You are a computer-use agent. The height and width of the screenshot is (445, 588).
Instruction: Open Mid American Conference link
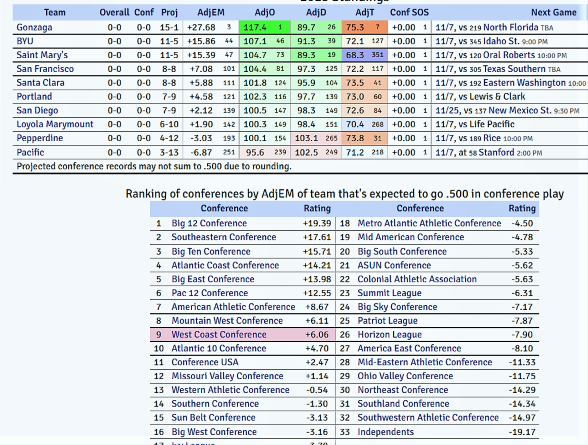(x=411, y=237)
